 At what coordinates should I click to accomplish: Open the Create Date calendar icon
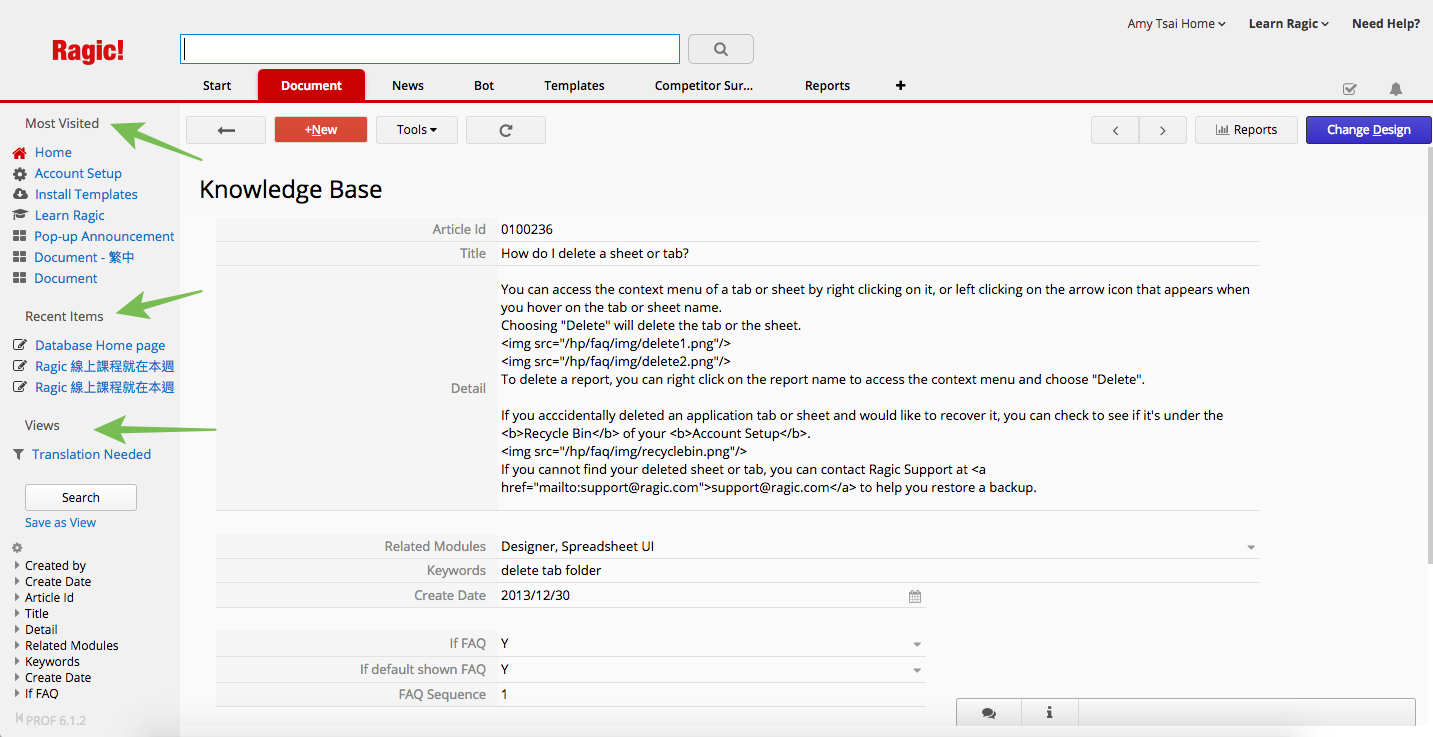coord(914,596)
